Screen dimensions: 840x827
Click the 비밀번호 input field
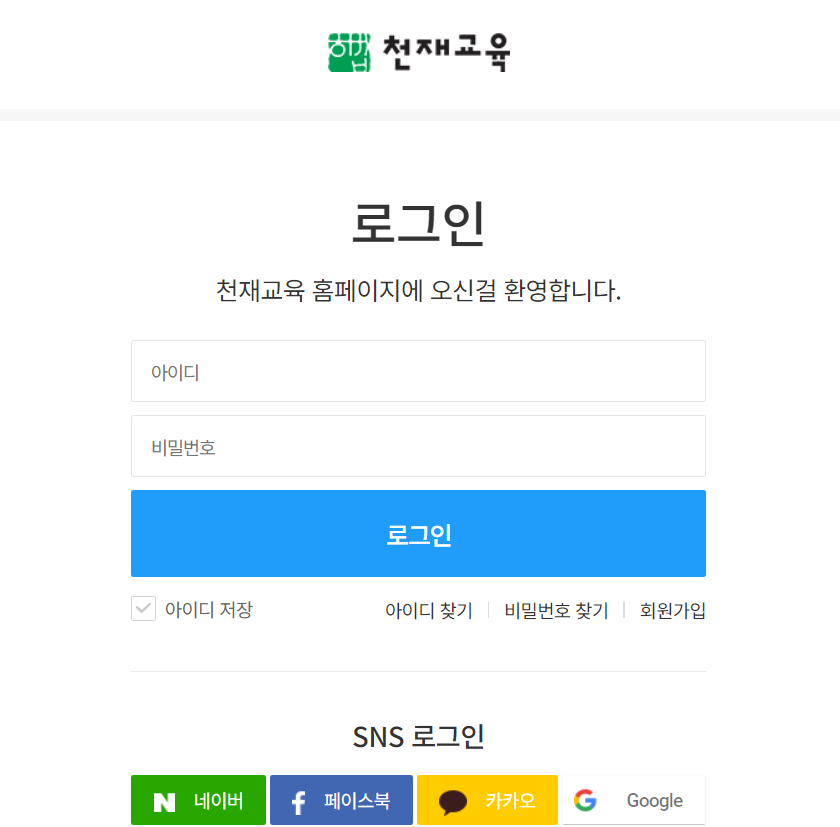[x=418, y=446]
